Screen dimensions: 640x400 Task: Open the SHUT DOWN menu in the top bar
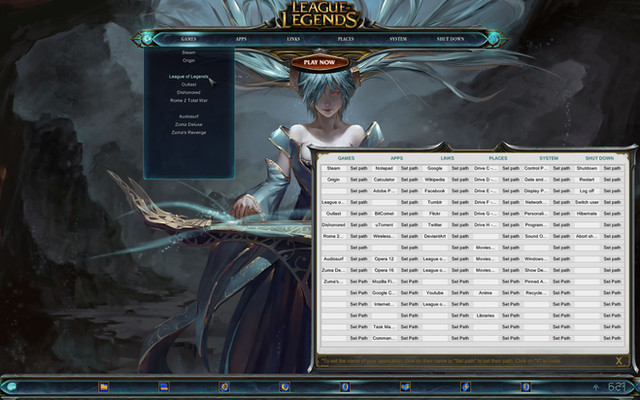point(451,39)
